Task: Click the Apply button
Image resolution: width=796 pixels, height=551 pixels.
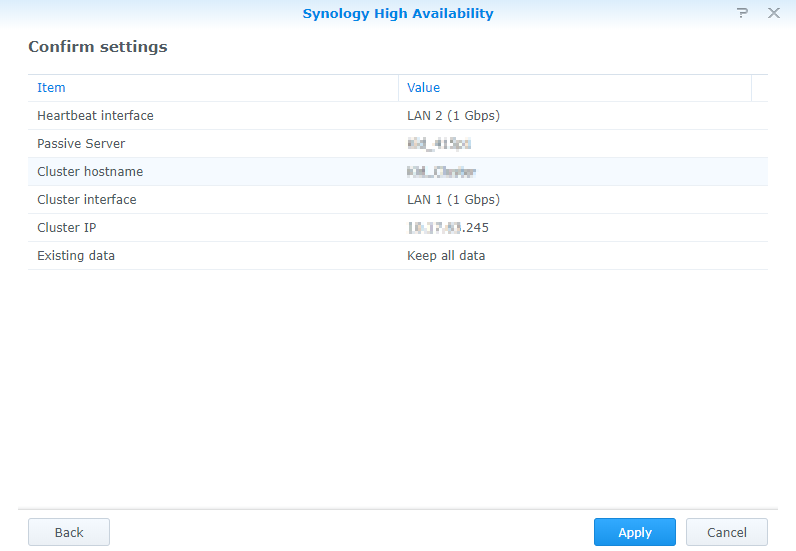Action: (635, 532)
